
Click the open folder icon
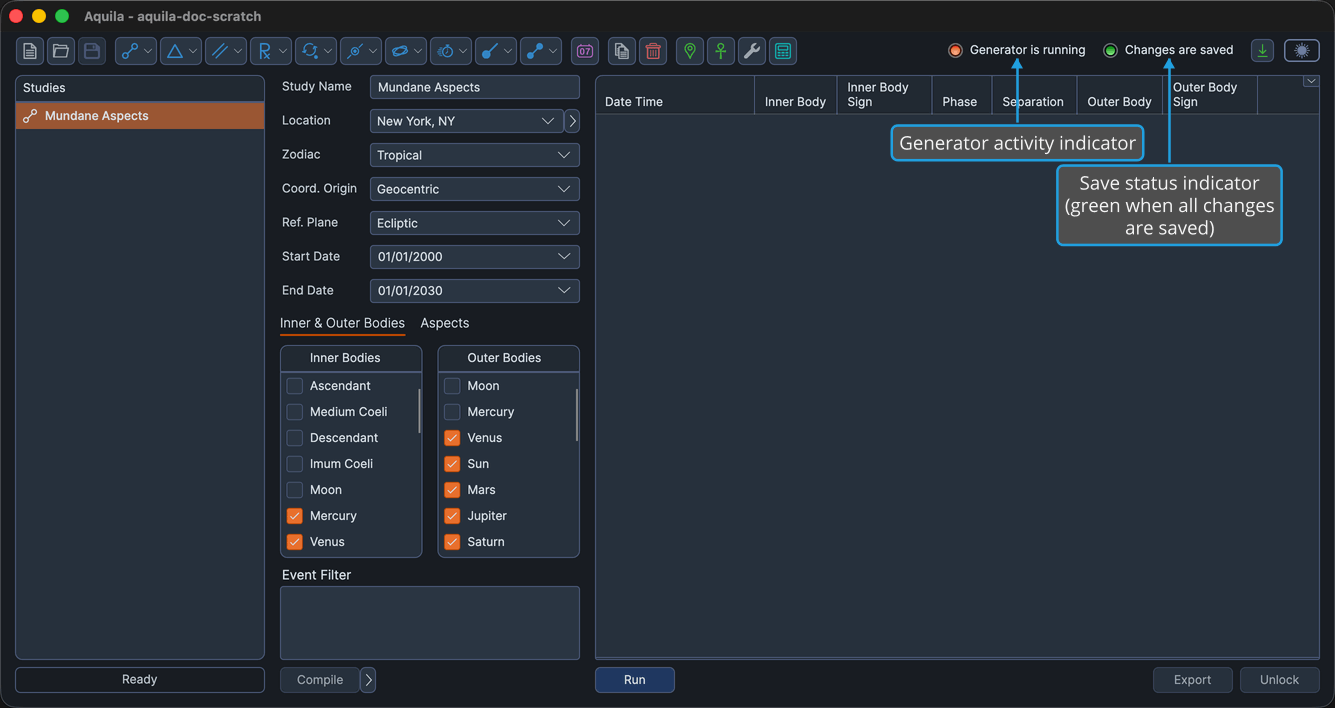(x=61, y=51)
